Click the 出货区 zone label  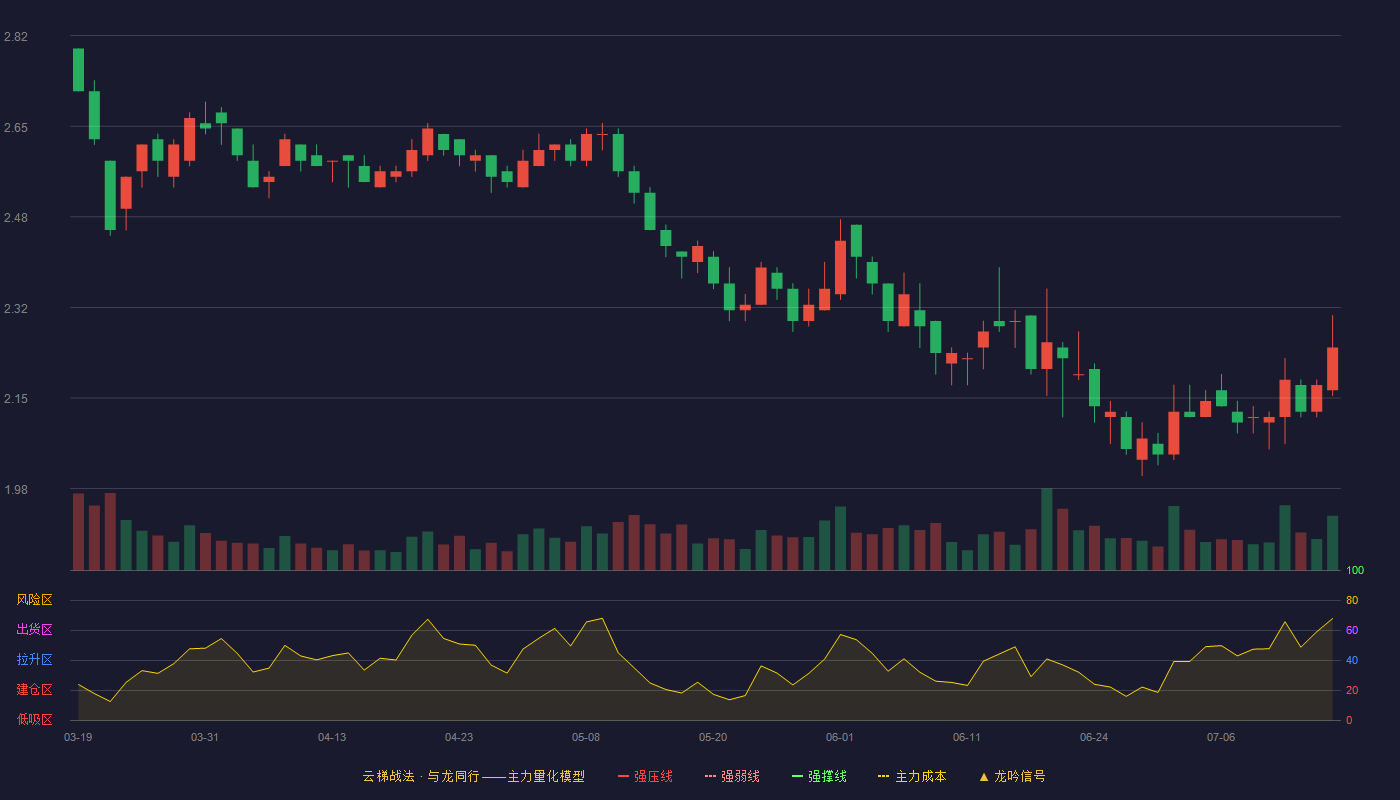34,630
